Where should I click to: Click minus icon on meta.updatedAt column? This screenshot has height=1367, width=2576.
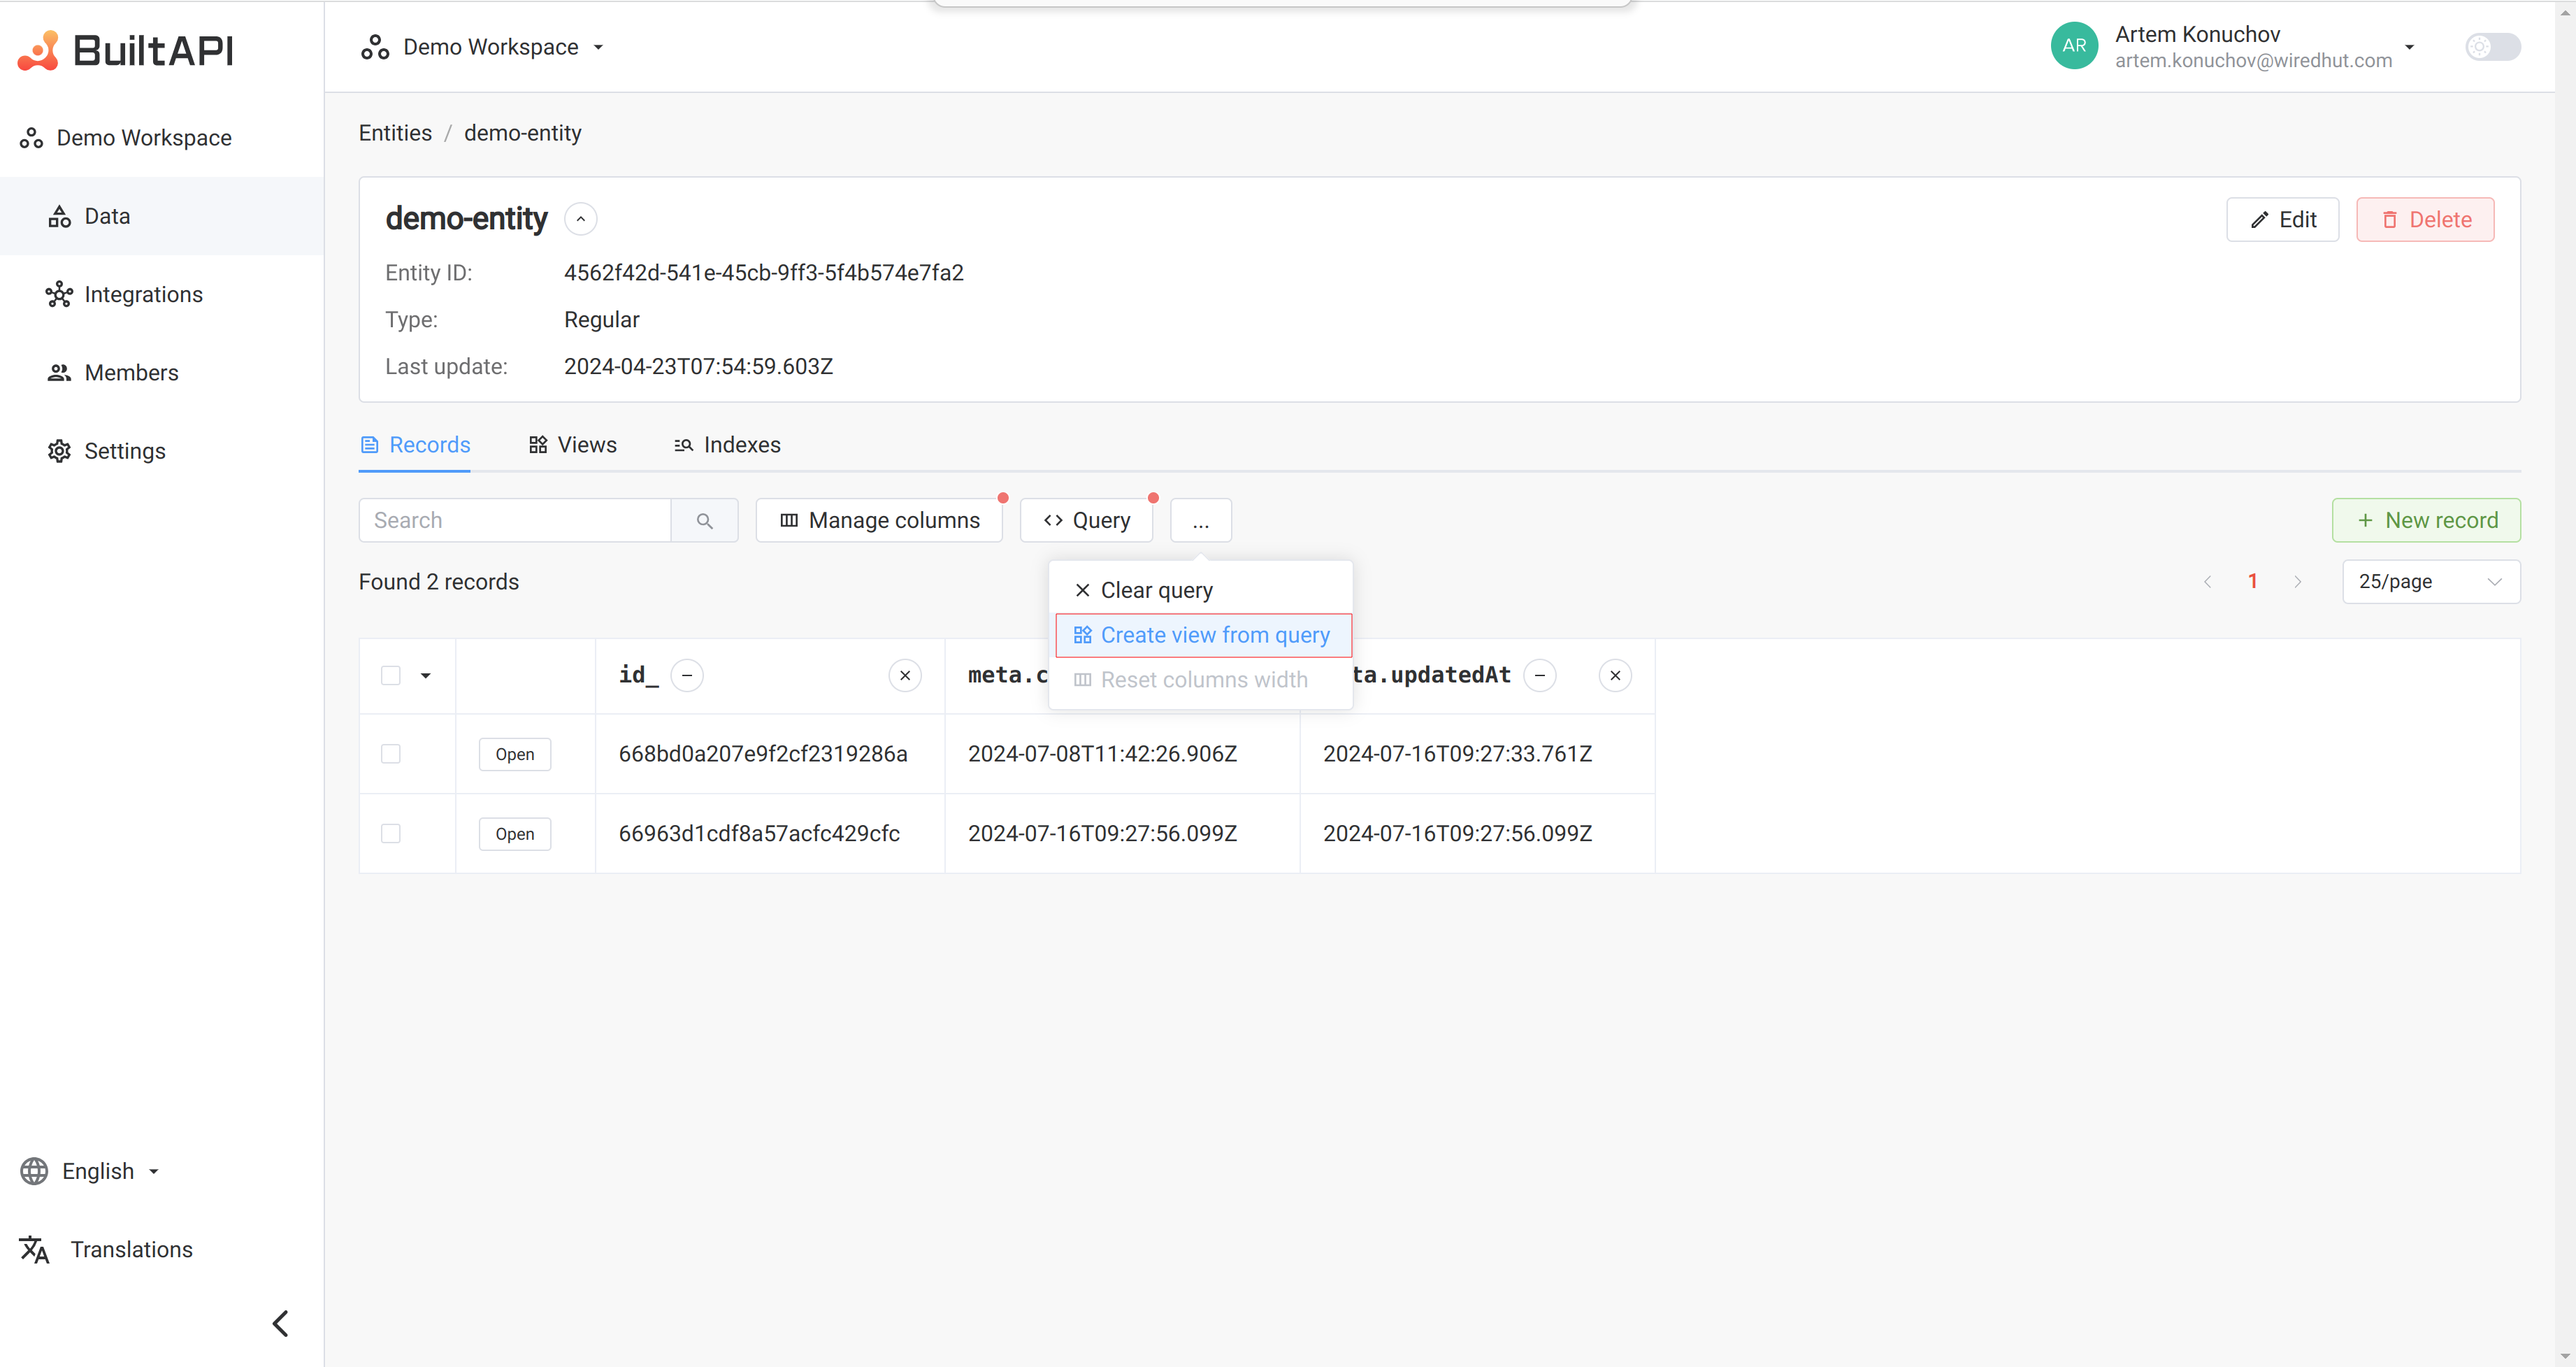(1540, 676)
